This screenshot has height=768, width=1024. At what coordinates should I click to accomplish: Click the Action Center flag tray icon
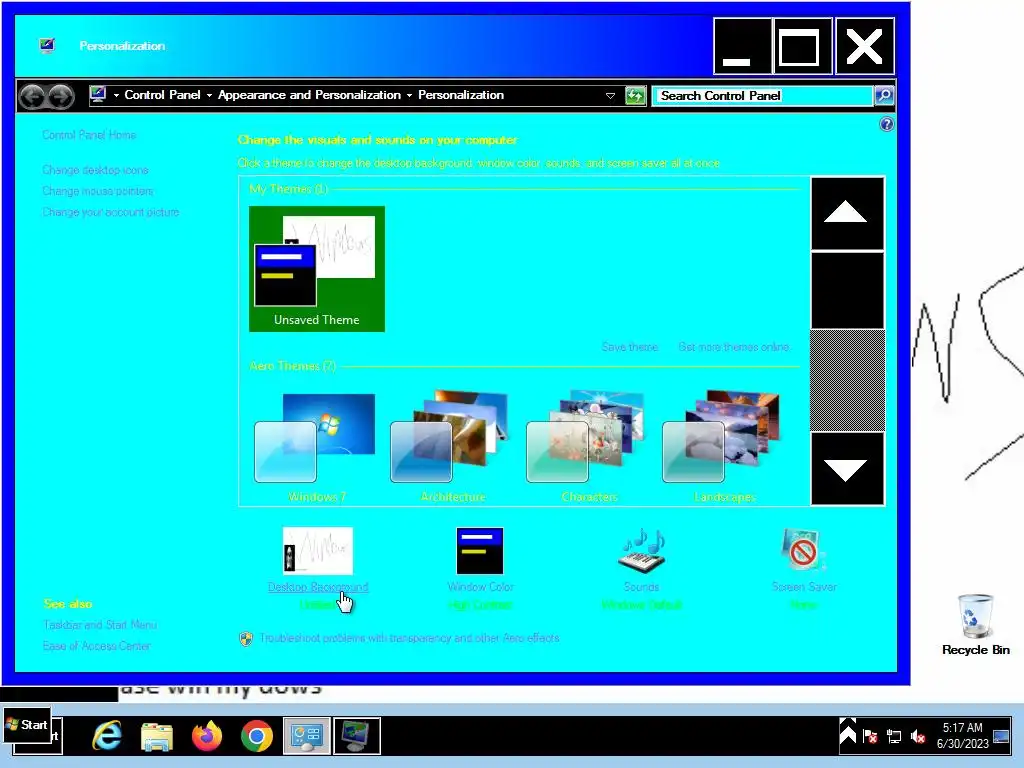[870, 737]
